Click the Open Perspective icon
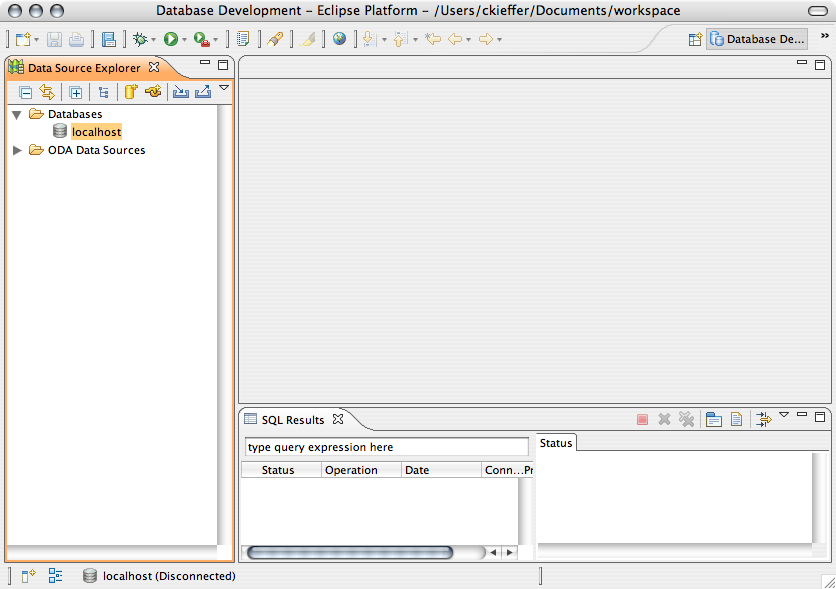Viewport: 836px width, 589px height. pyautogui.click(x=695, y=39)
